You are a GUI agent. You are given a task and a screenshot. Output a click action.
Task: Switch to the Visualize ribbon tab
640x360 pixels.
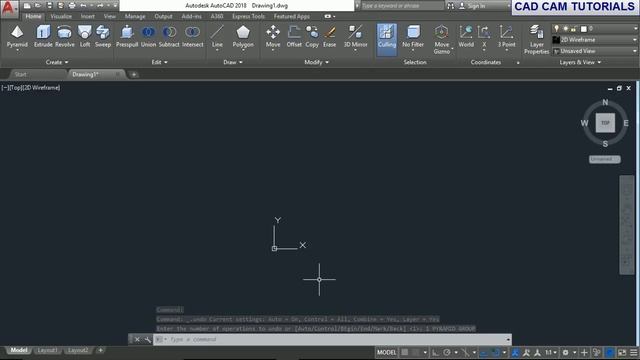[61, 16]
